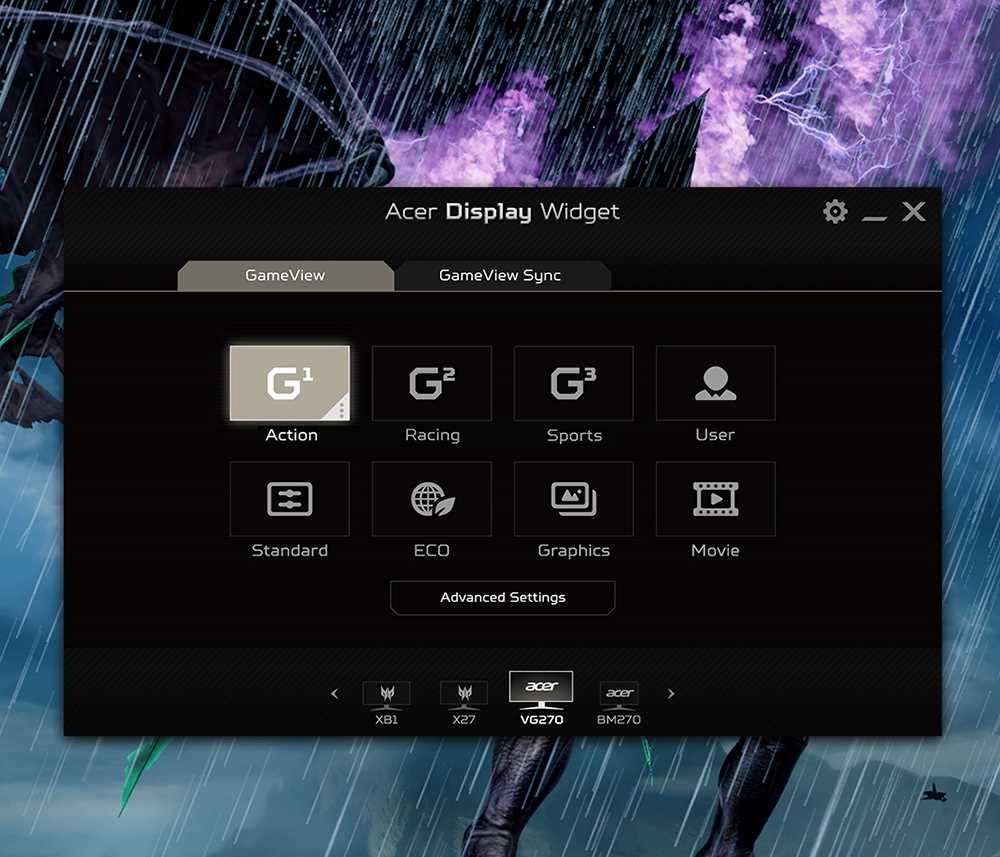
Task: Switch to Standard mode icon
Action: tap(290, 499)
